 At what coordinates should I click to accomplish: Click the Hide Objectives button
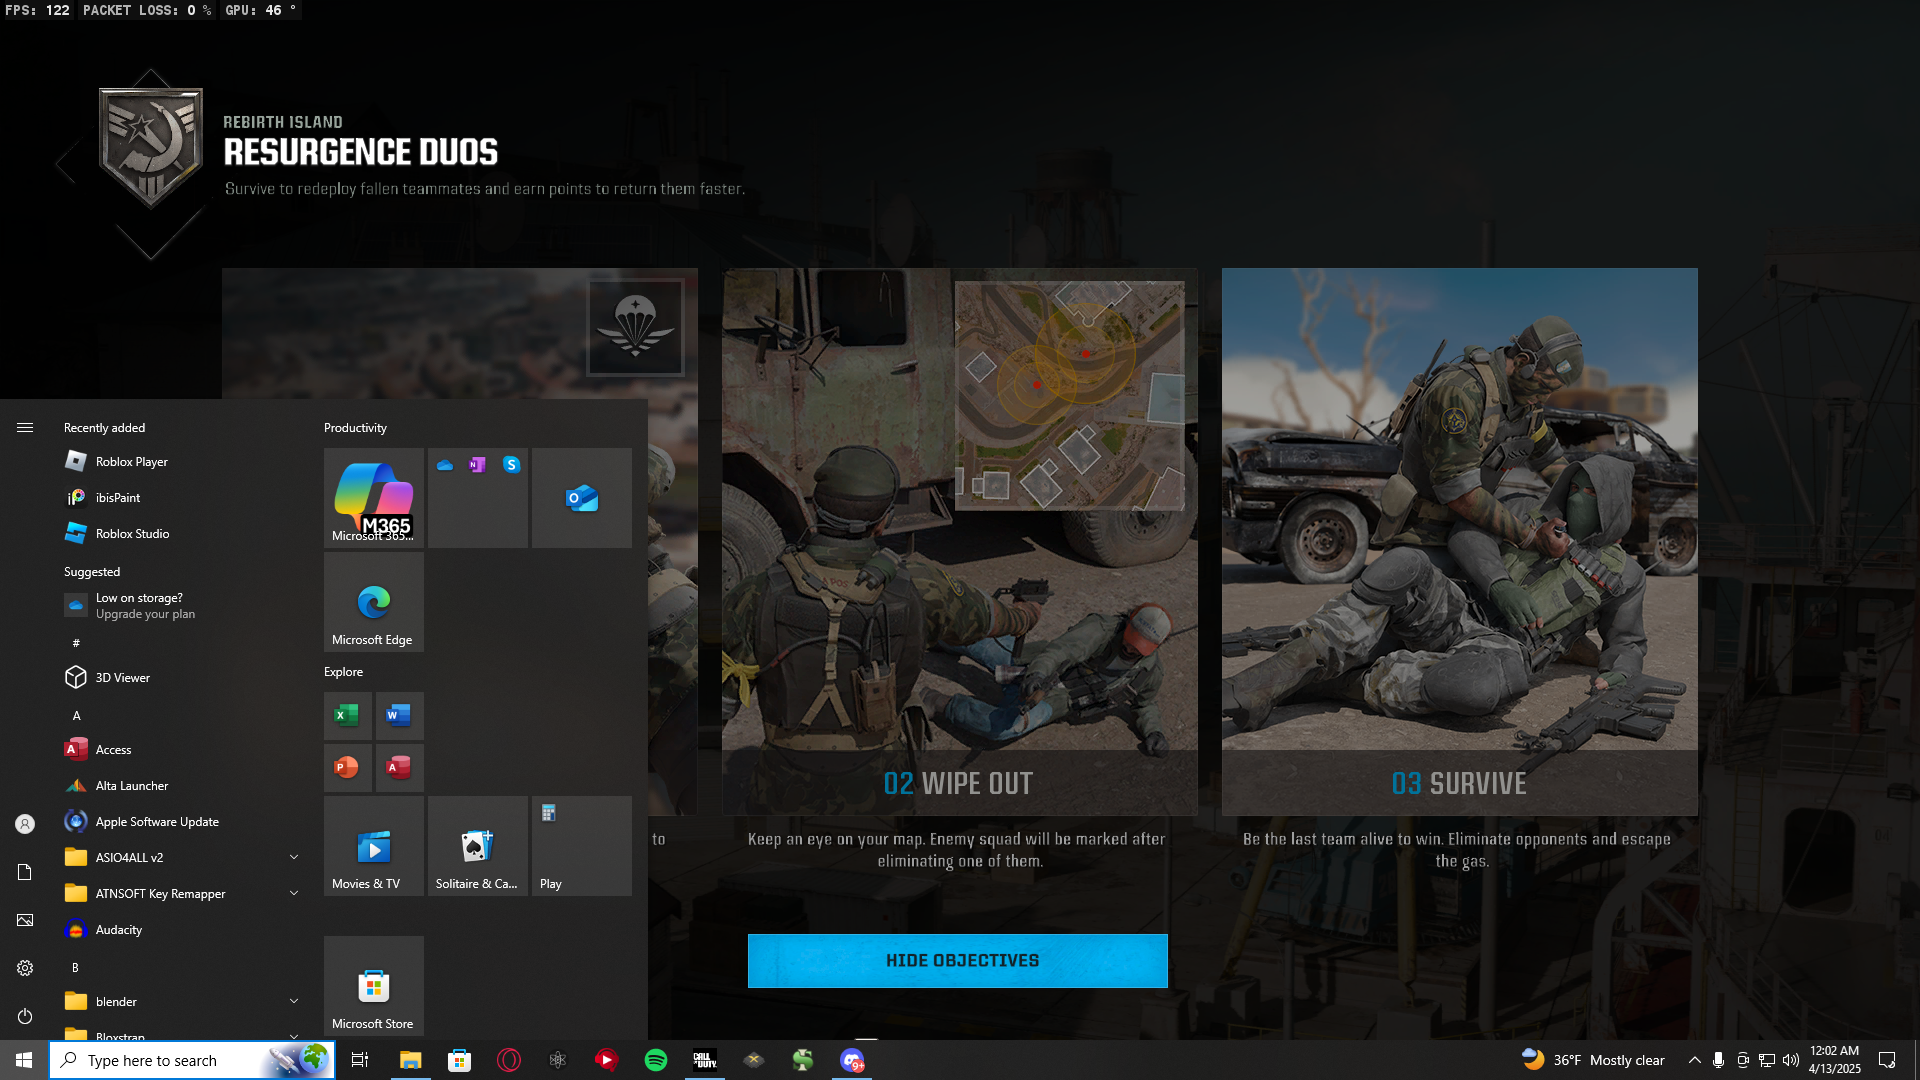pyautogui.click(x=958, y=961)
